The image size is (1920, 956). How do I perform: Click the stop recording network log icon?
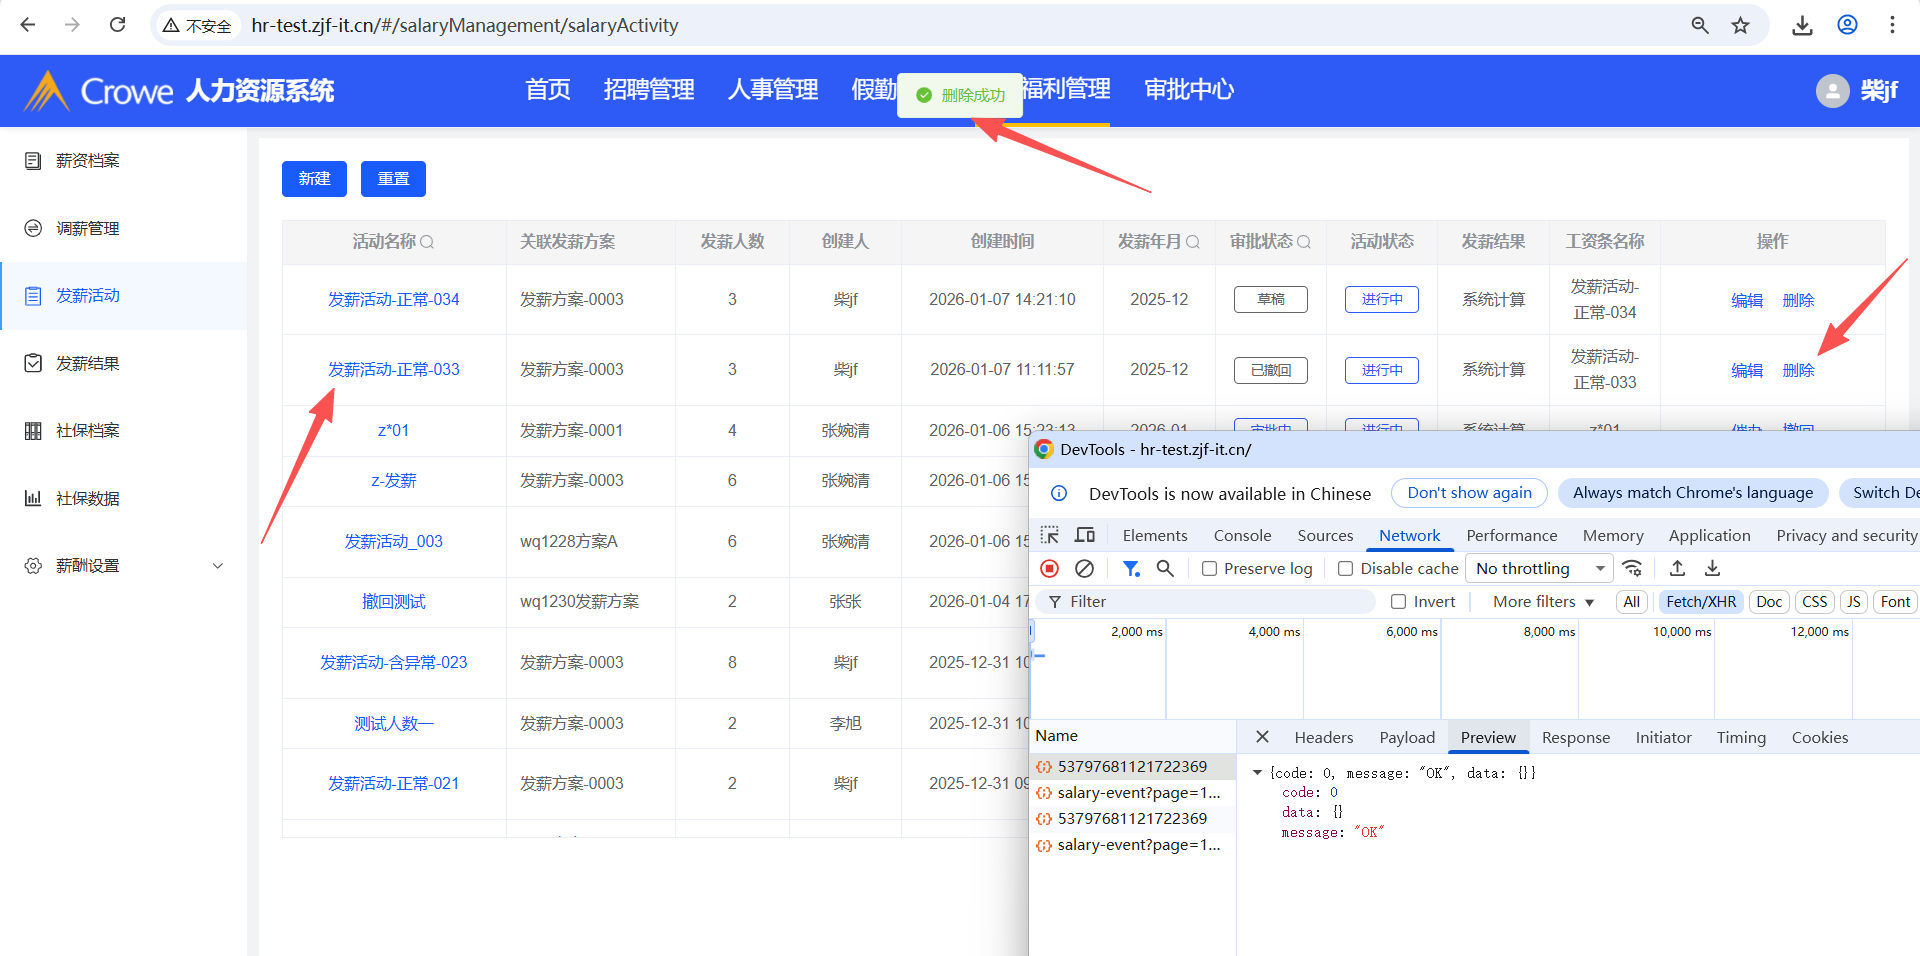1049,568
